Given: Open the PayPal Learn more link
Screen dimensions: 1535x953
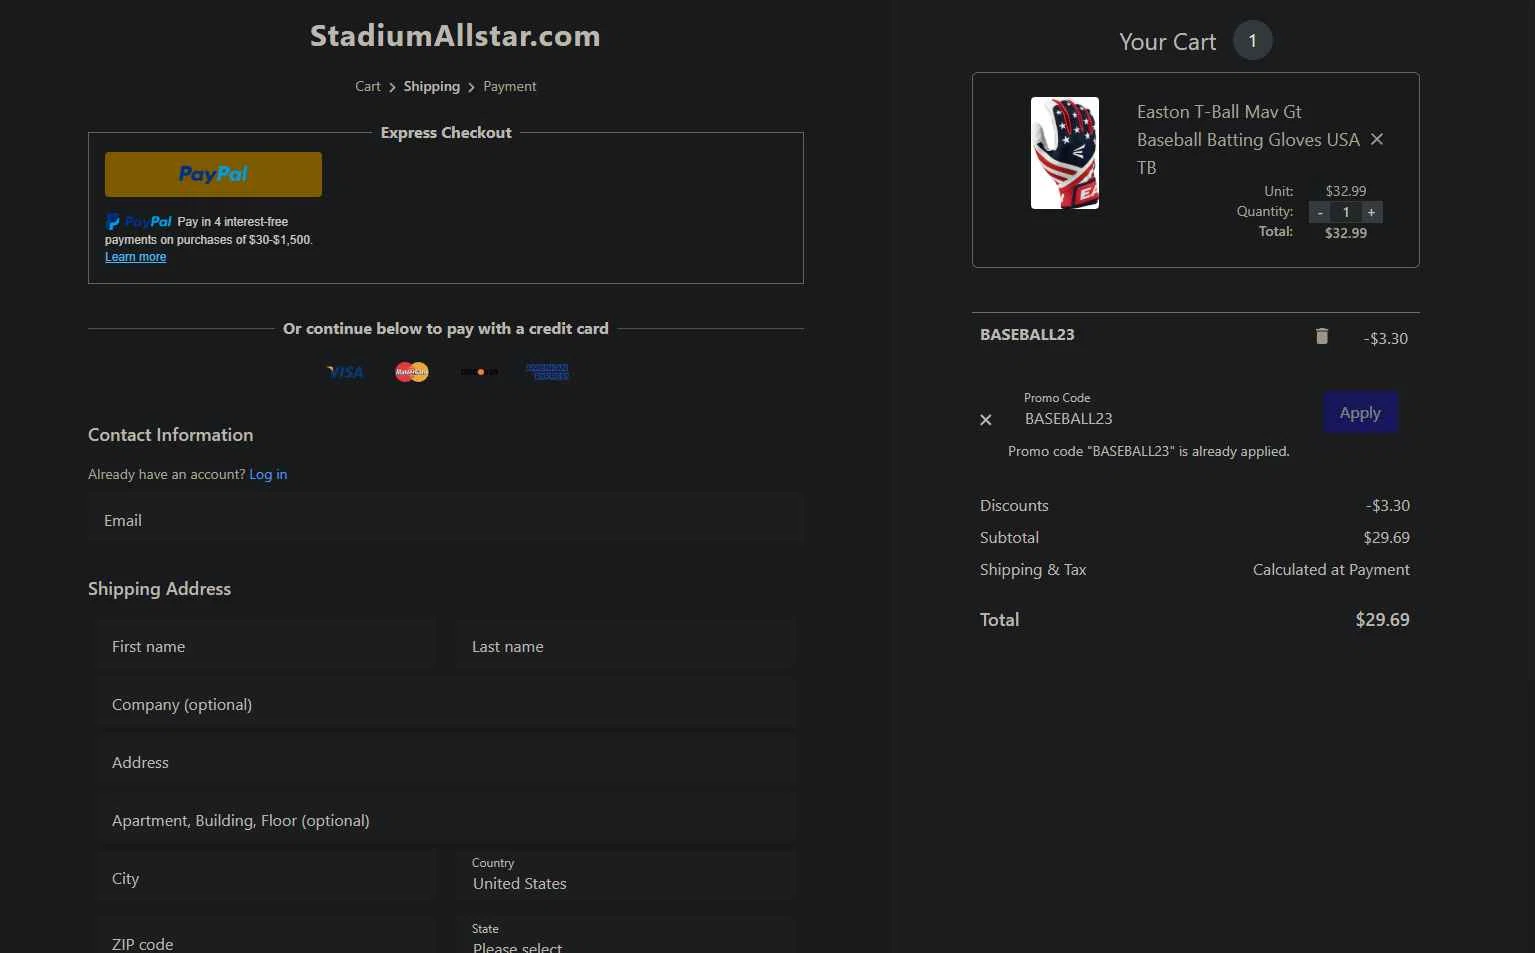Looking at the screenshot, I should (x=136, y=257).
